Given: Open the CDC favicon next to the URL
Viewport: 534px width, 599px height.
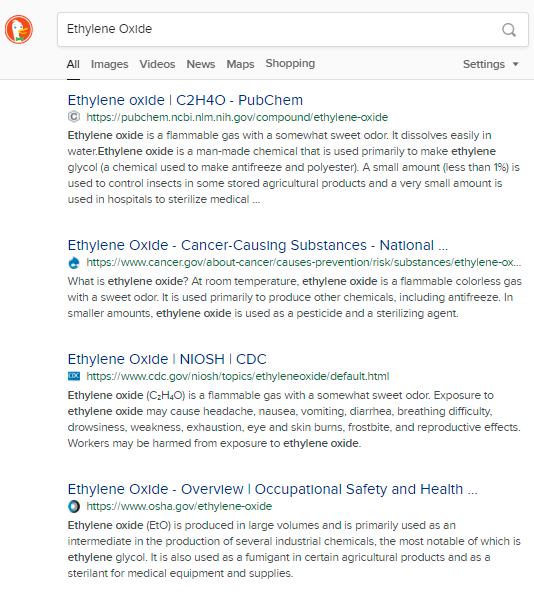Looking at the screenshot, I should [74, 376].
